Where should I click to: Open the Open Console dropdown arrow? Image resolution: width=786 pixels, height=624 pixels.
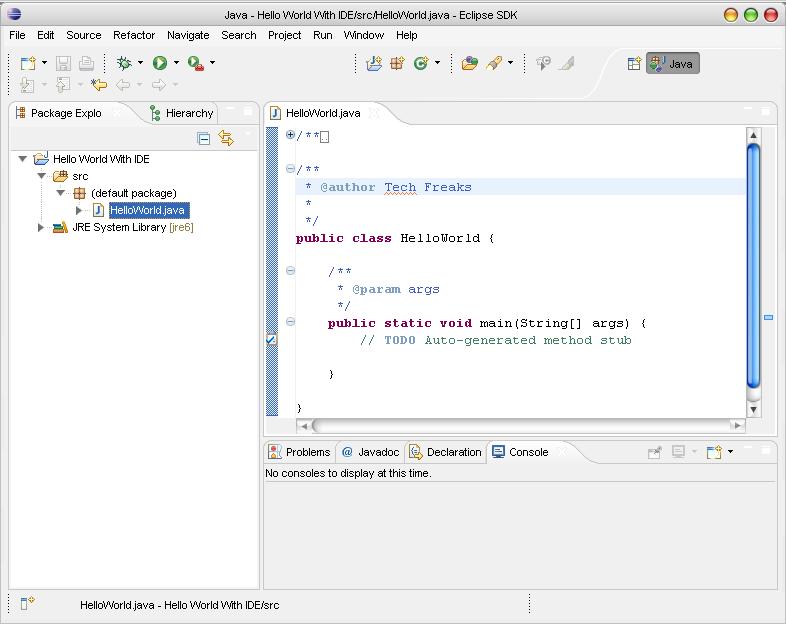point(730,452)
